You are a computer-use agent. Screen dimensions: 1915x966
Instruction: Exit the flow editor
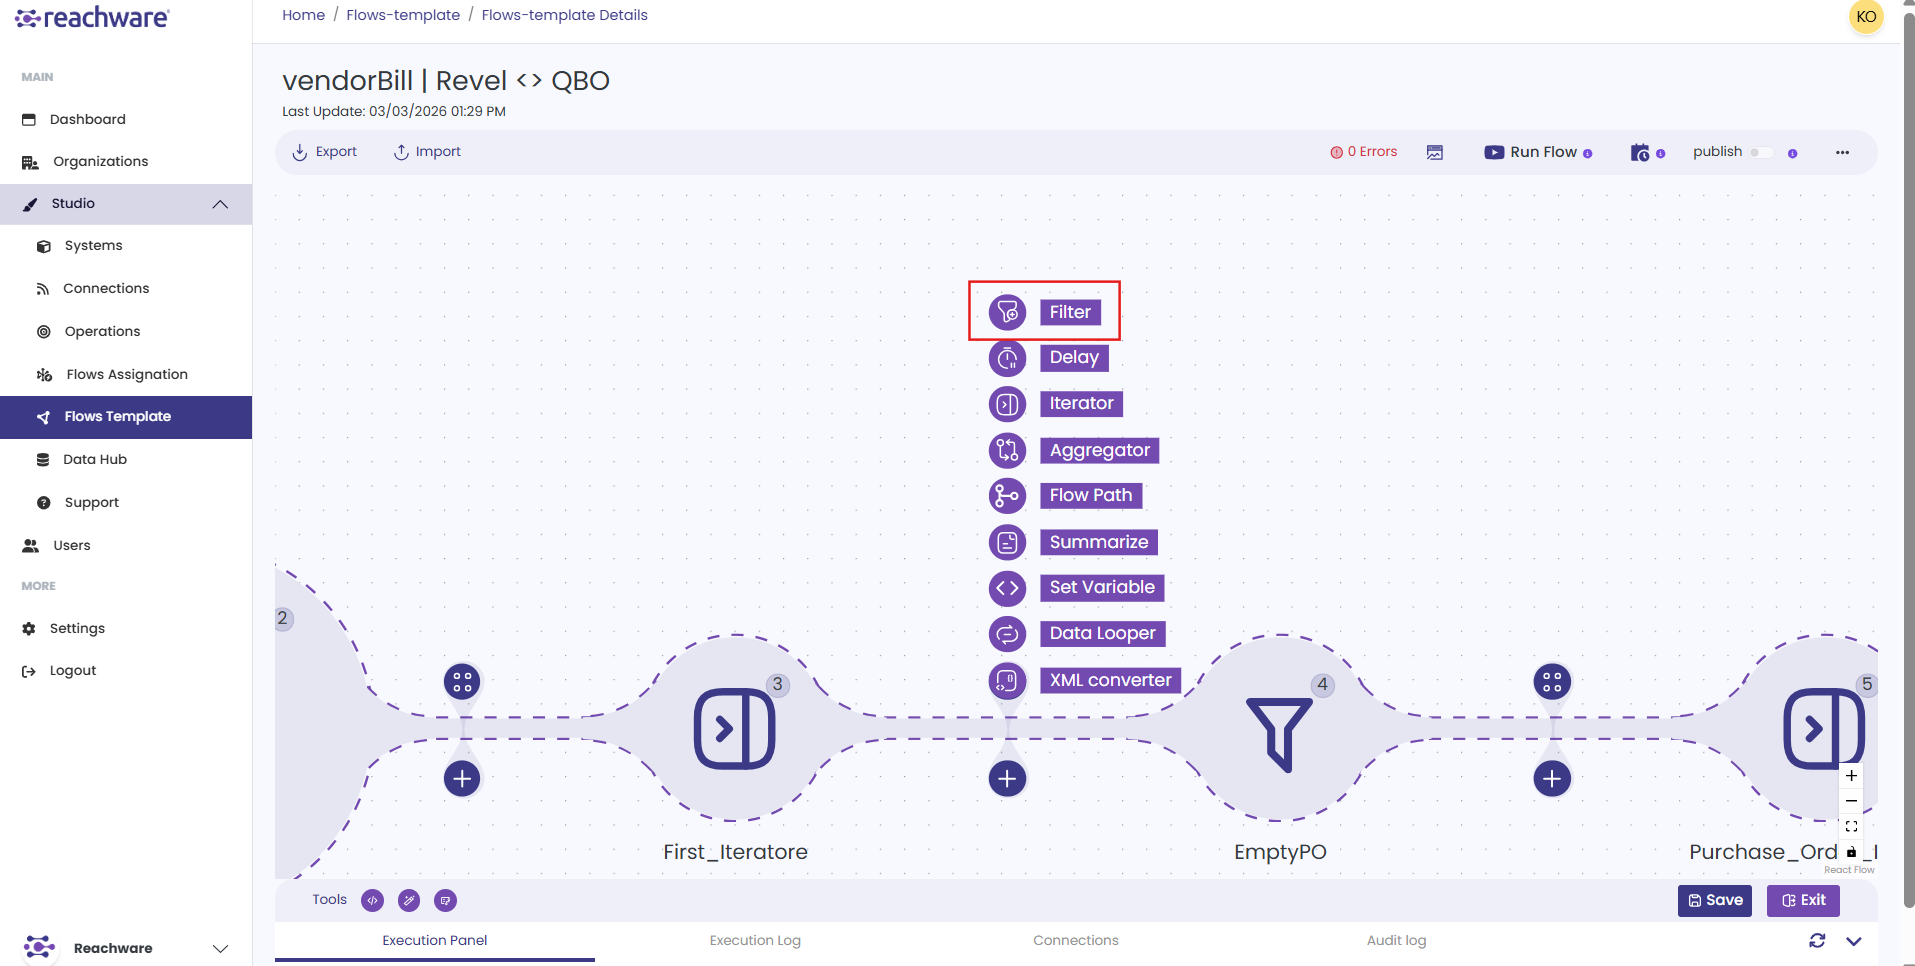[x=1803, y=900]
